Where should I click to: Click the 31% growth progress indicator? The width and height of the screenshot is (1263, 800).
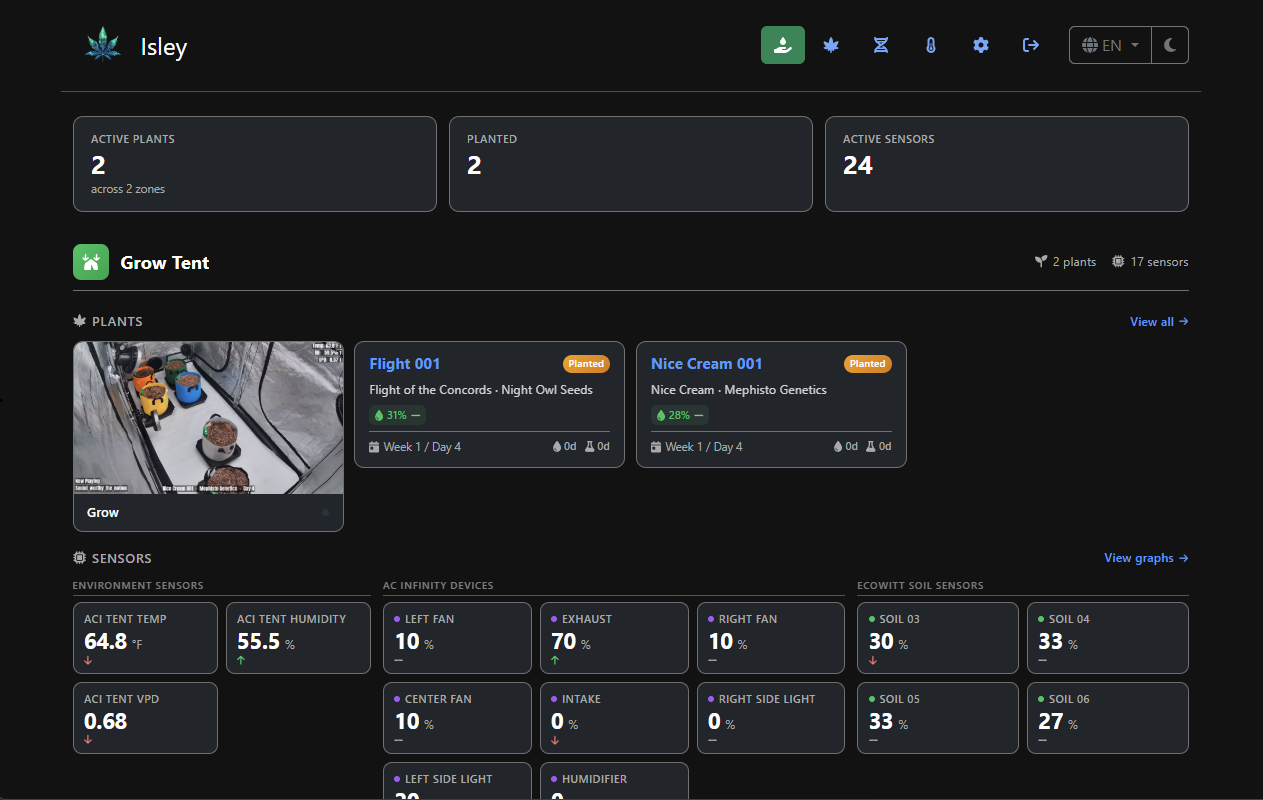click(x=397, y=414)
